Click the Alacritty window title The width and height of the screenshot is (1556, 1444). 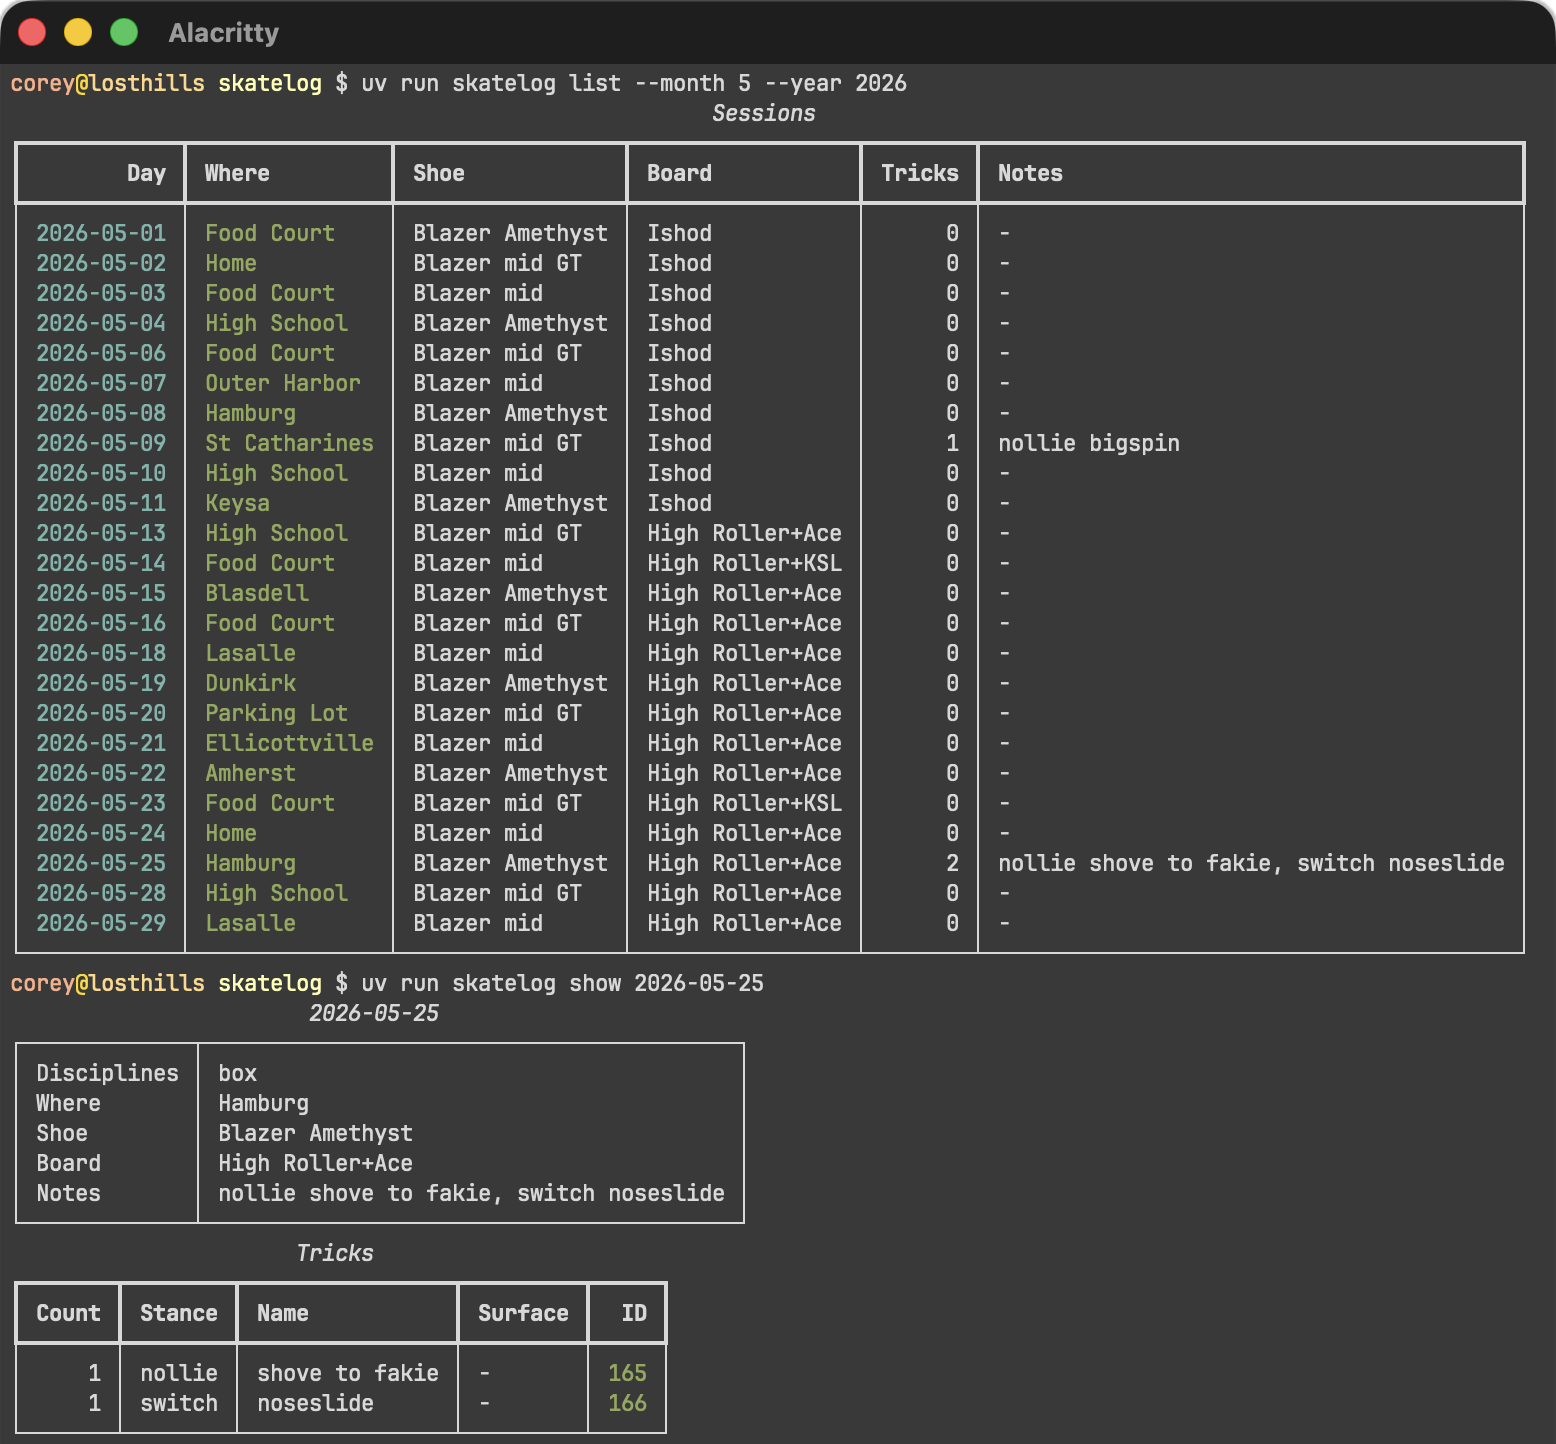pyautogui.click(x=224, y=33)
